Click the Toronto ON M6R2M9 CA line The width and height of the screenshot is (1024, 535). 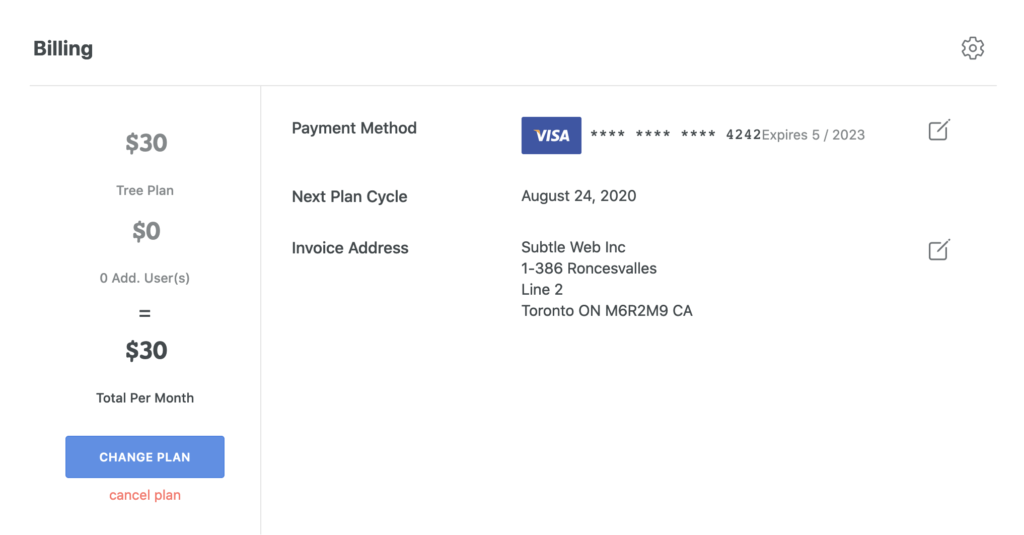pos(607,311)
